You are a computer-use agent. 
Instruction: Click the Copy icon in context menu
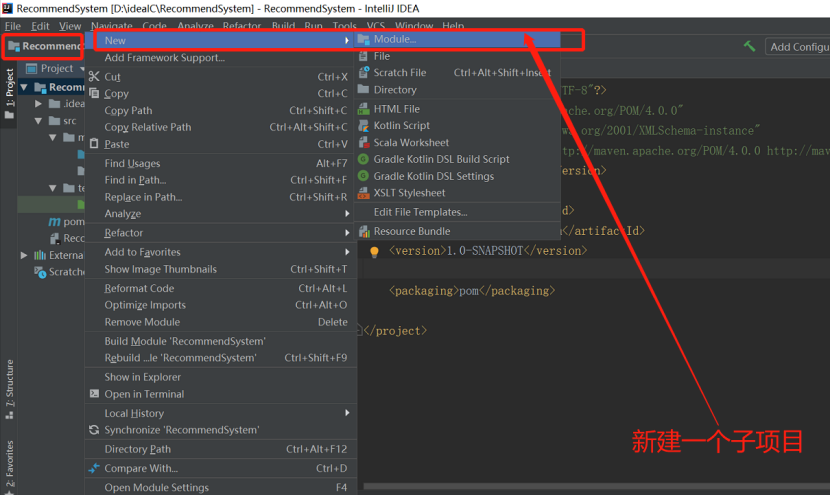click(x=94, y=93)
